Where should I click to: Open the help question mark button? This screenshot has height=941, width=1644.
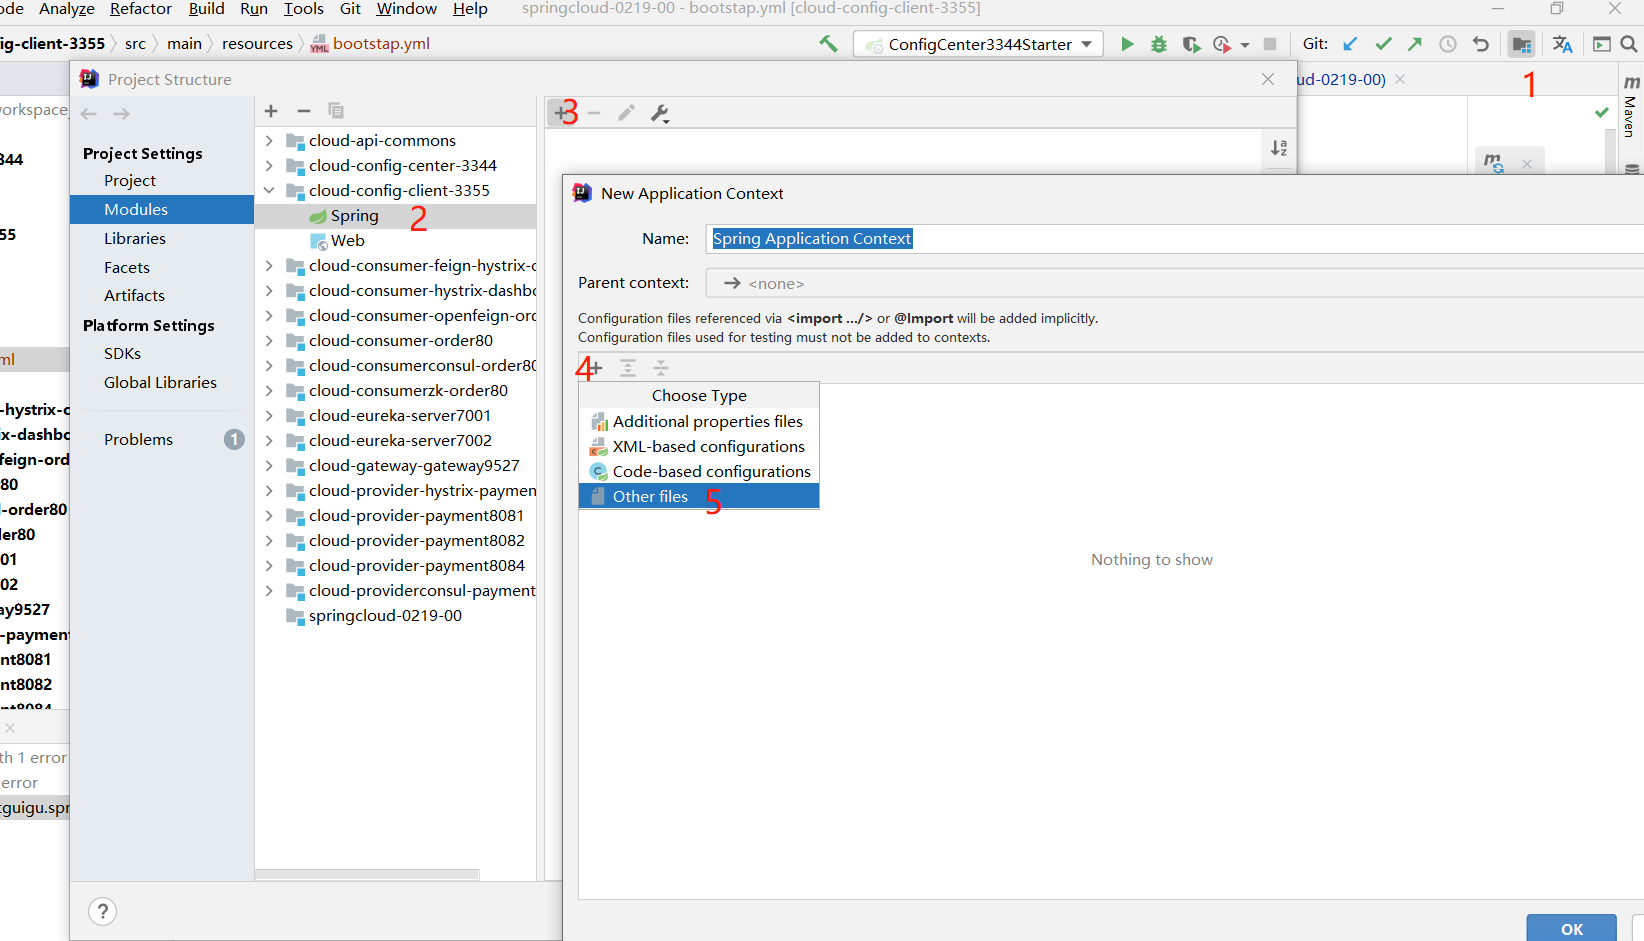[x=103, y=911]
